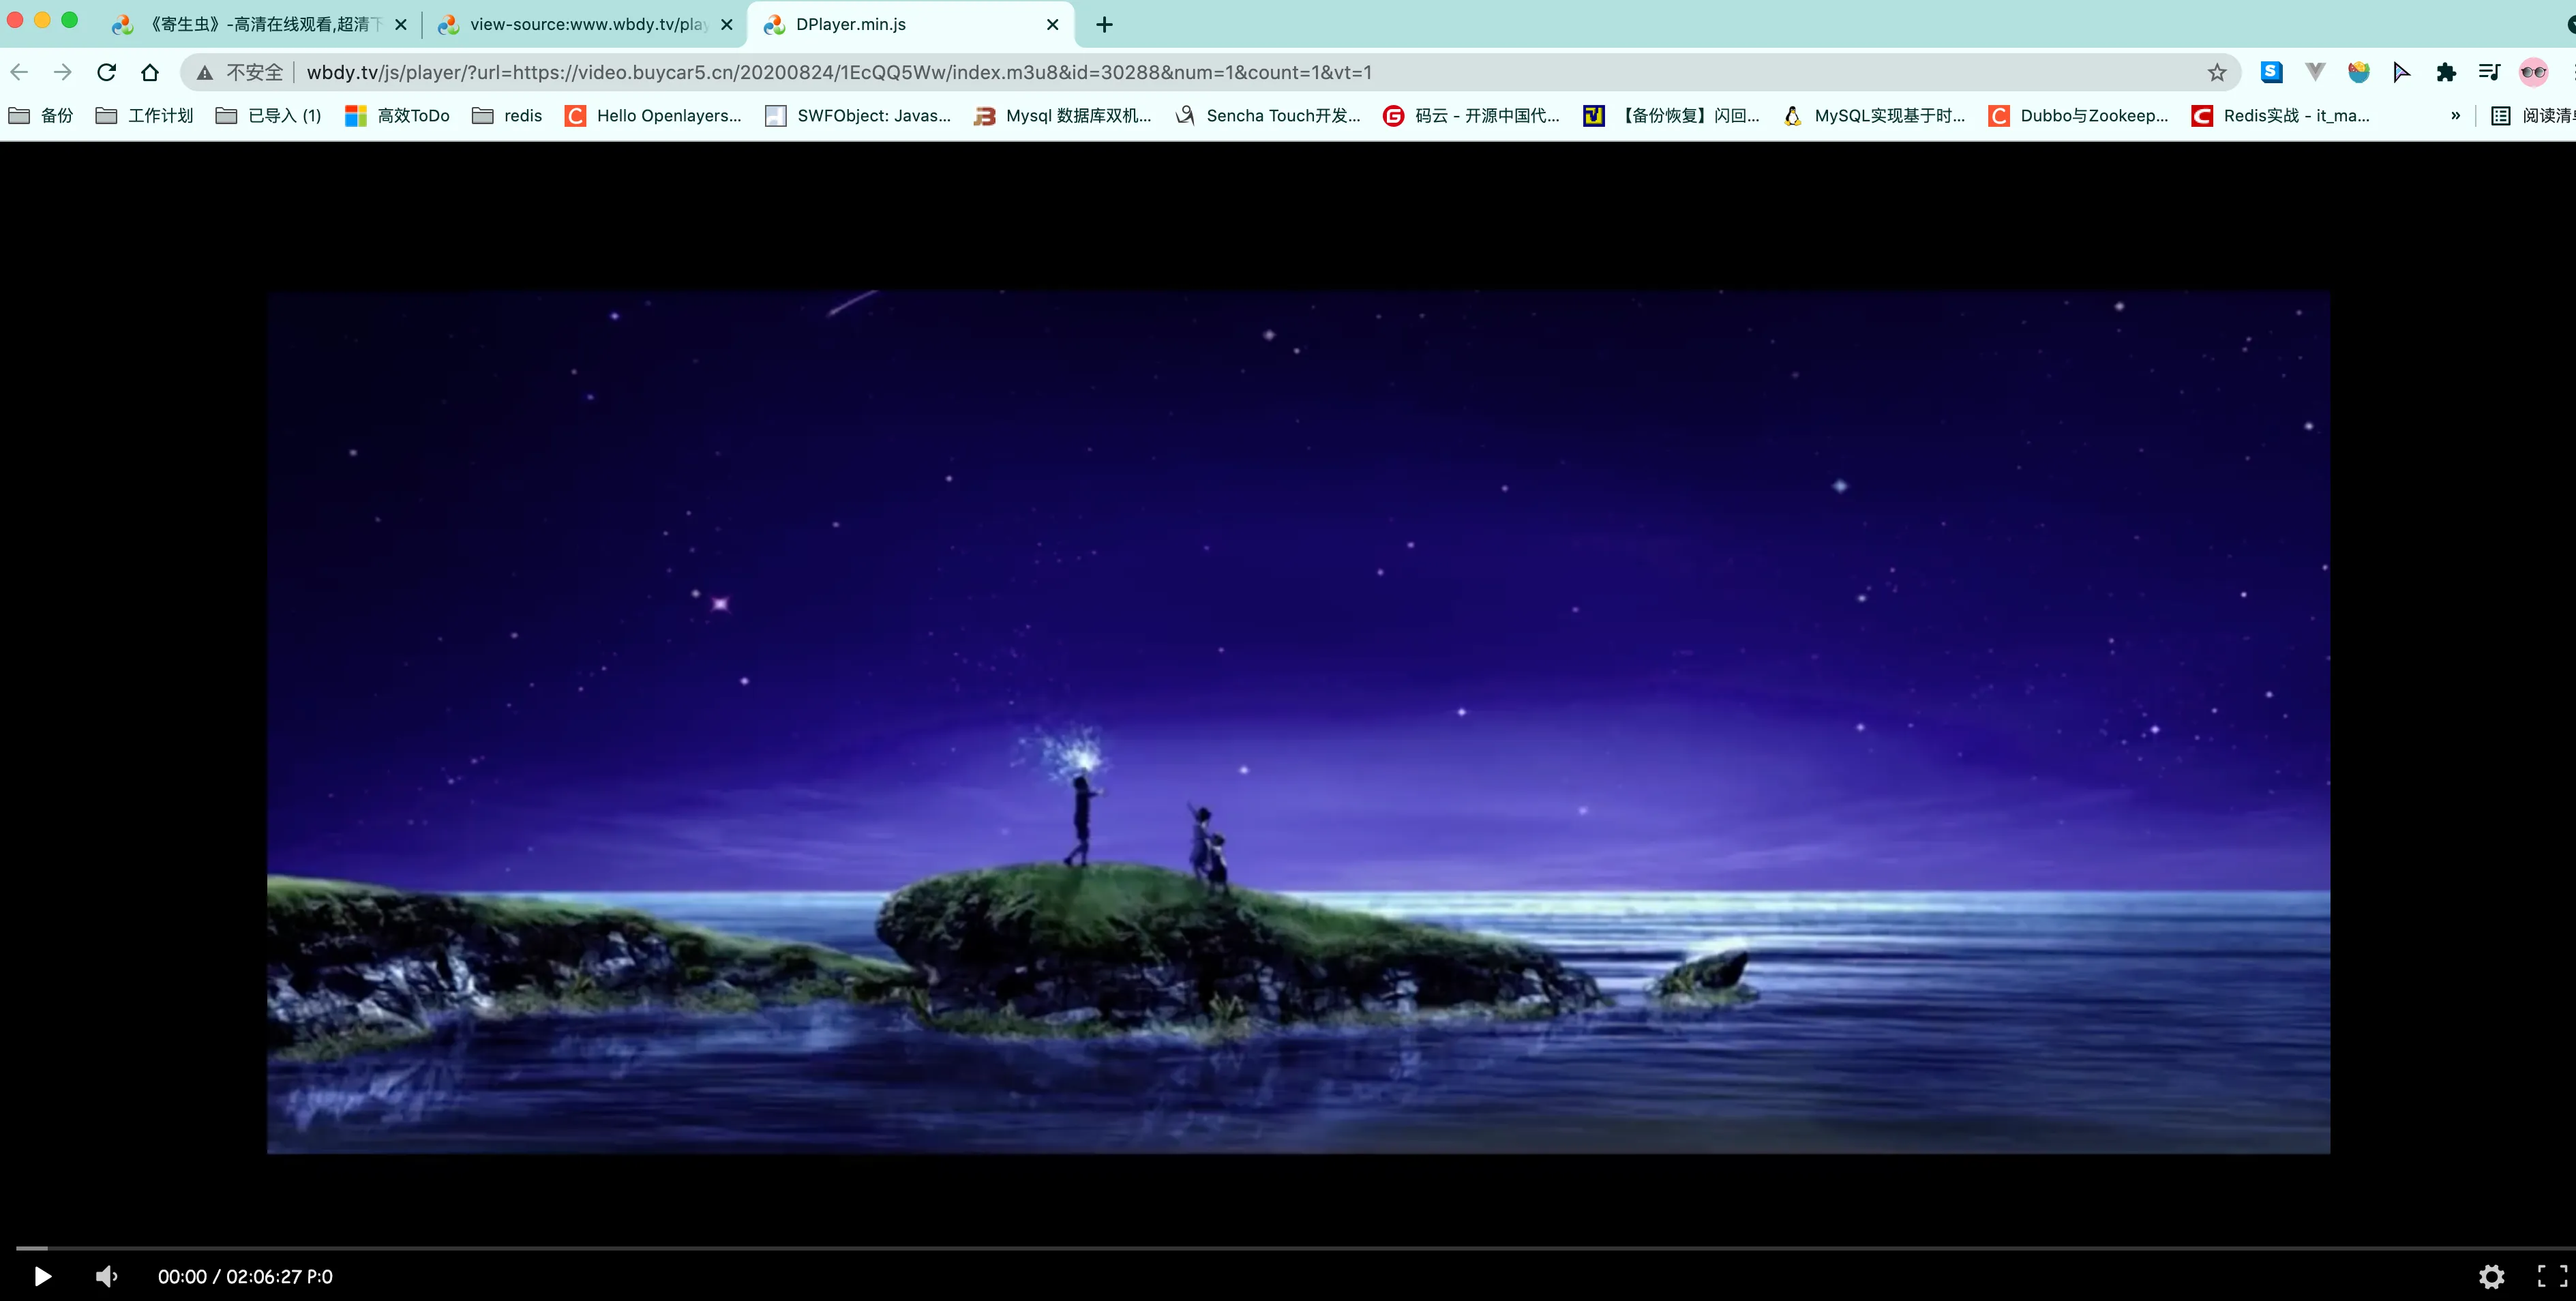Go to browser home page
2576x1301 pixels.
[150, 72]
